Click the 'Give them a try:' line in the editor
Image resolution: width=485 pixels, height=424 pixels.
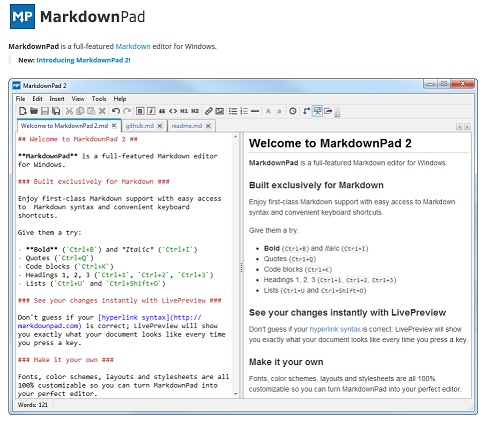pos(50,232)
